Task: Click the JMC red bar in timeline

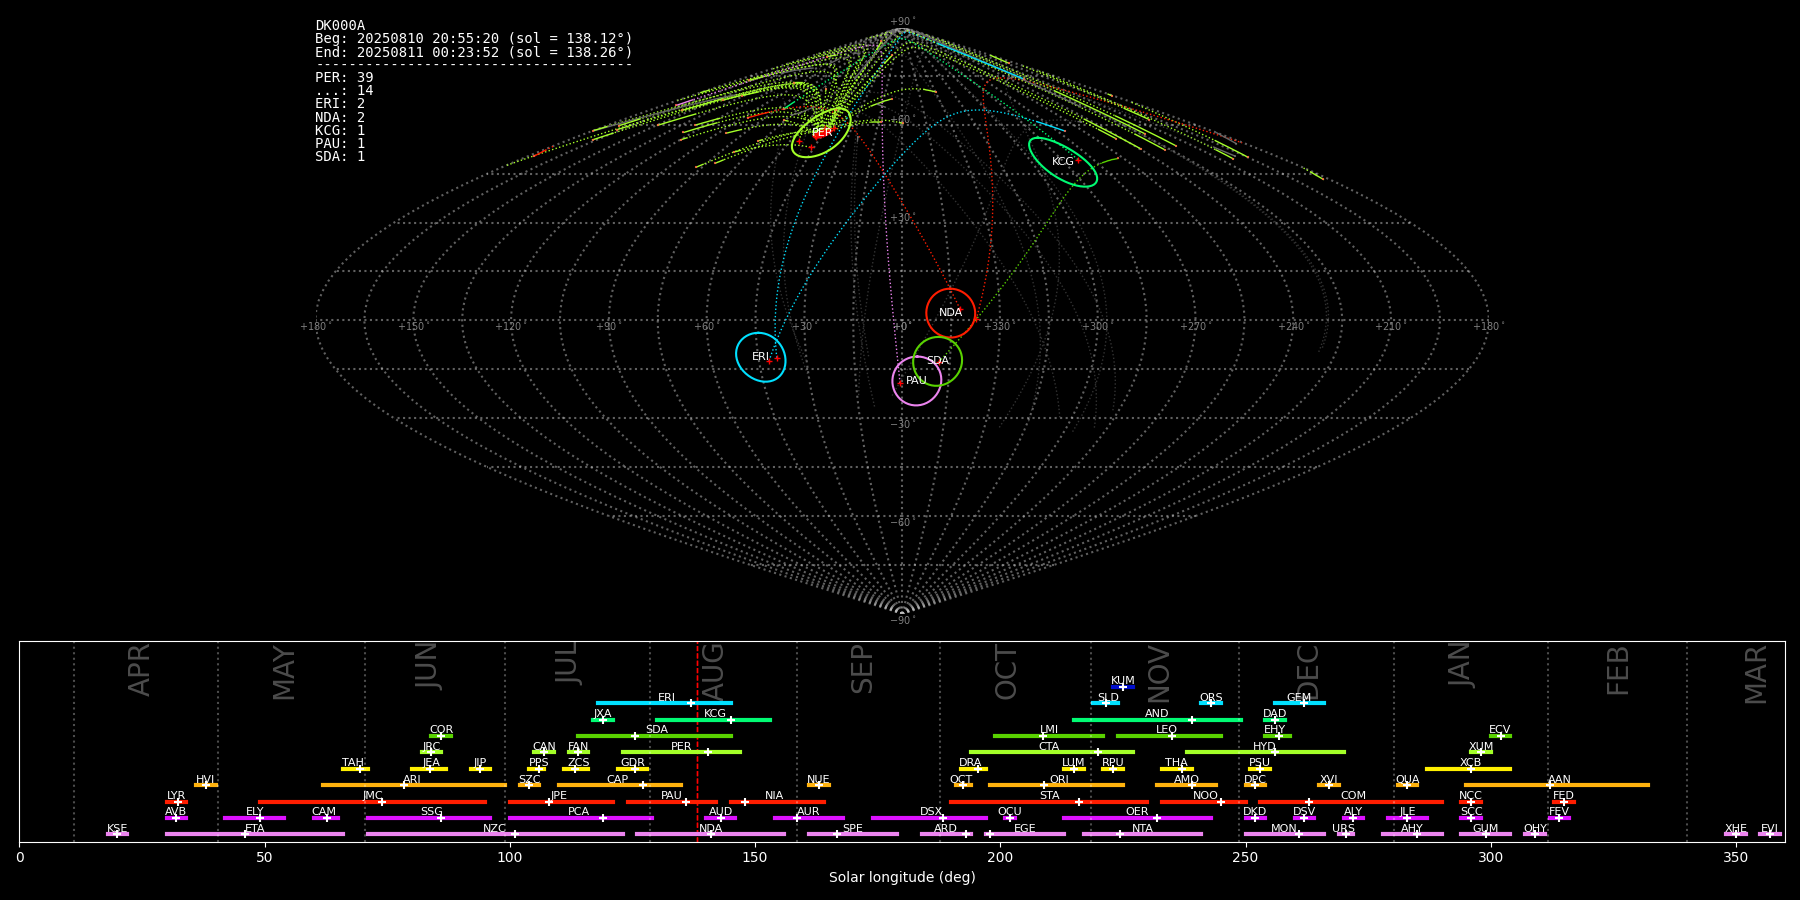Action: pyautogui.click(x=372, y=801)
